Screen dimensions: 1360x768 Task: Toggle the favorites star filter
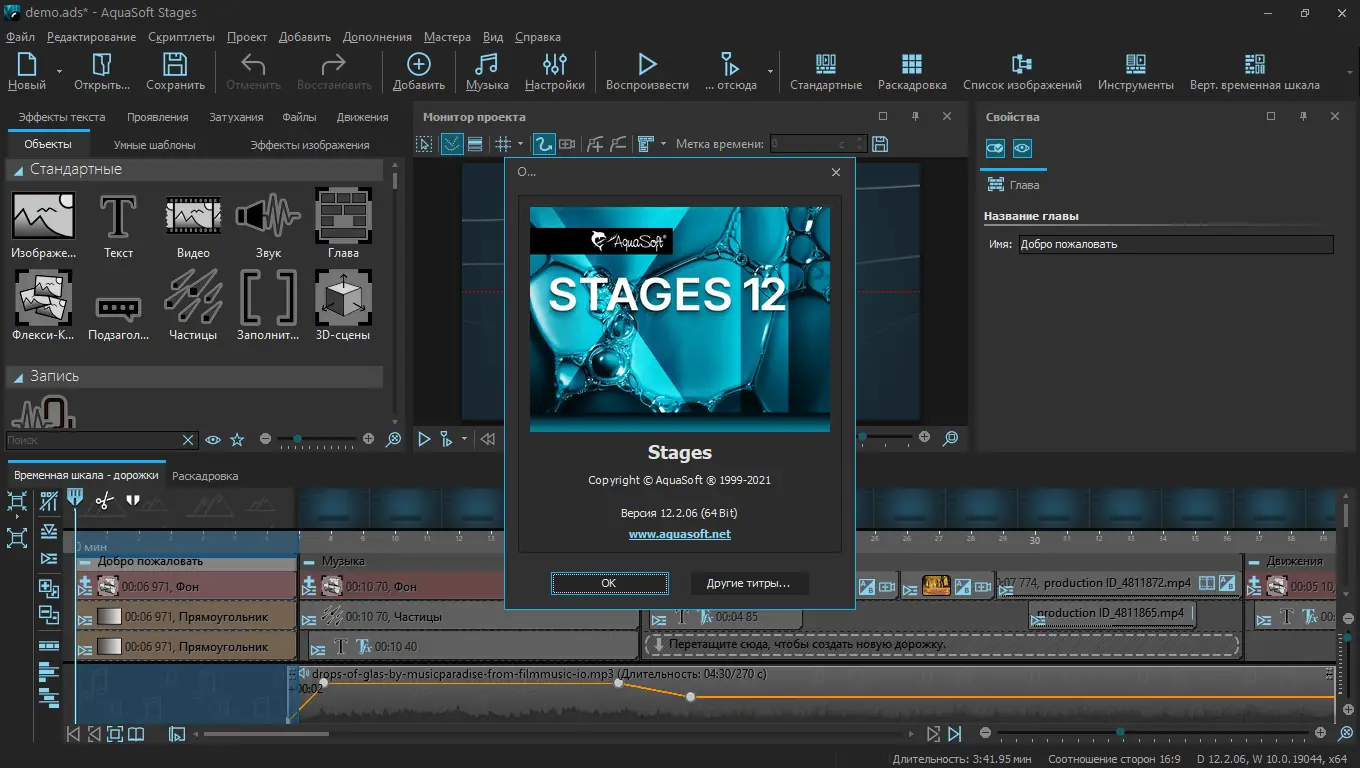point(237,439)
